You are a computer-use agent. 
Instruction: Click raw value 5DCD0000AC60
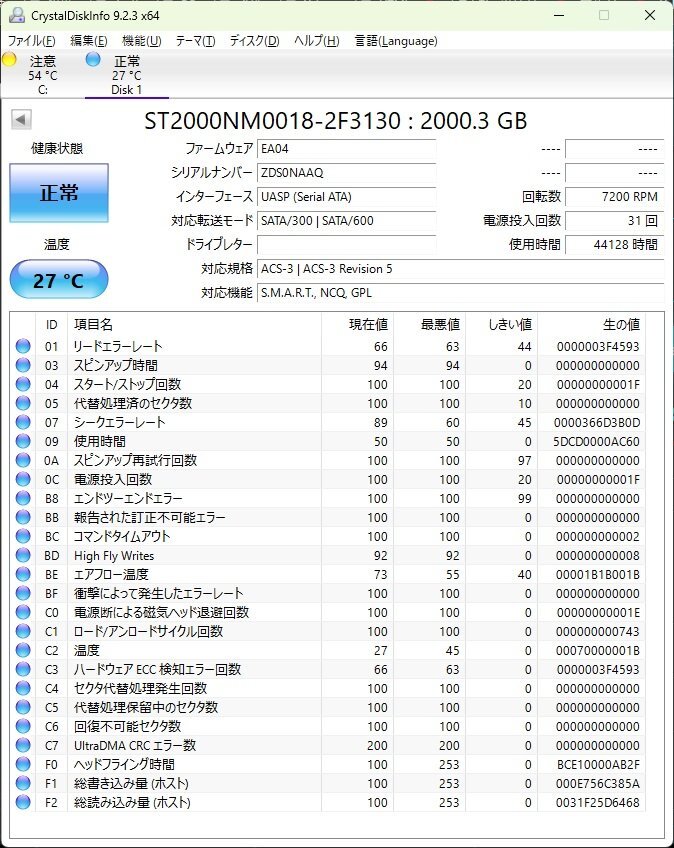[596, 441]
